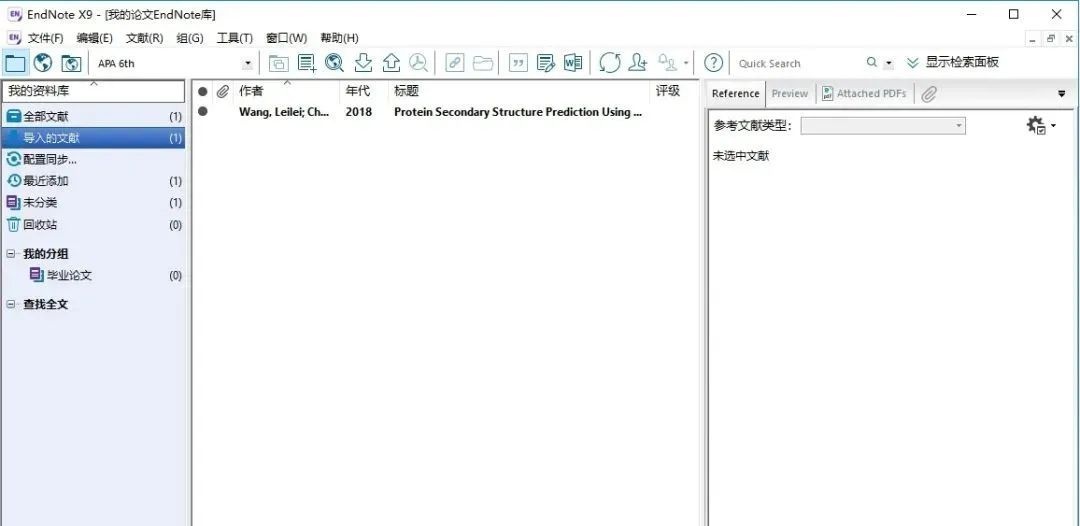This screenshot has width=1080, height=526.
Task: Click Insert Citation quote-mark icon
Action: 518,63
